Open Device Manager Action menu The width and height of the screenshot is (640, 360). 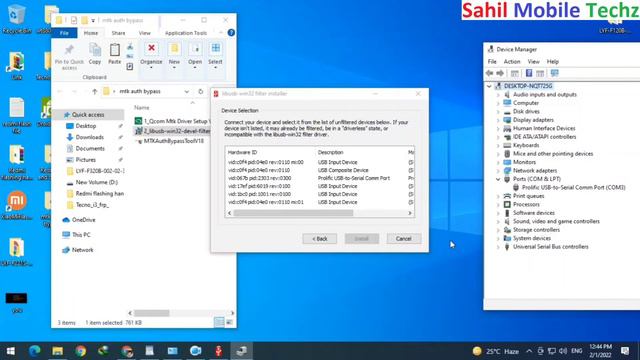coord(512,62)
